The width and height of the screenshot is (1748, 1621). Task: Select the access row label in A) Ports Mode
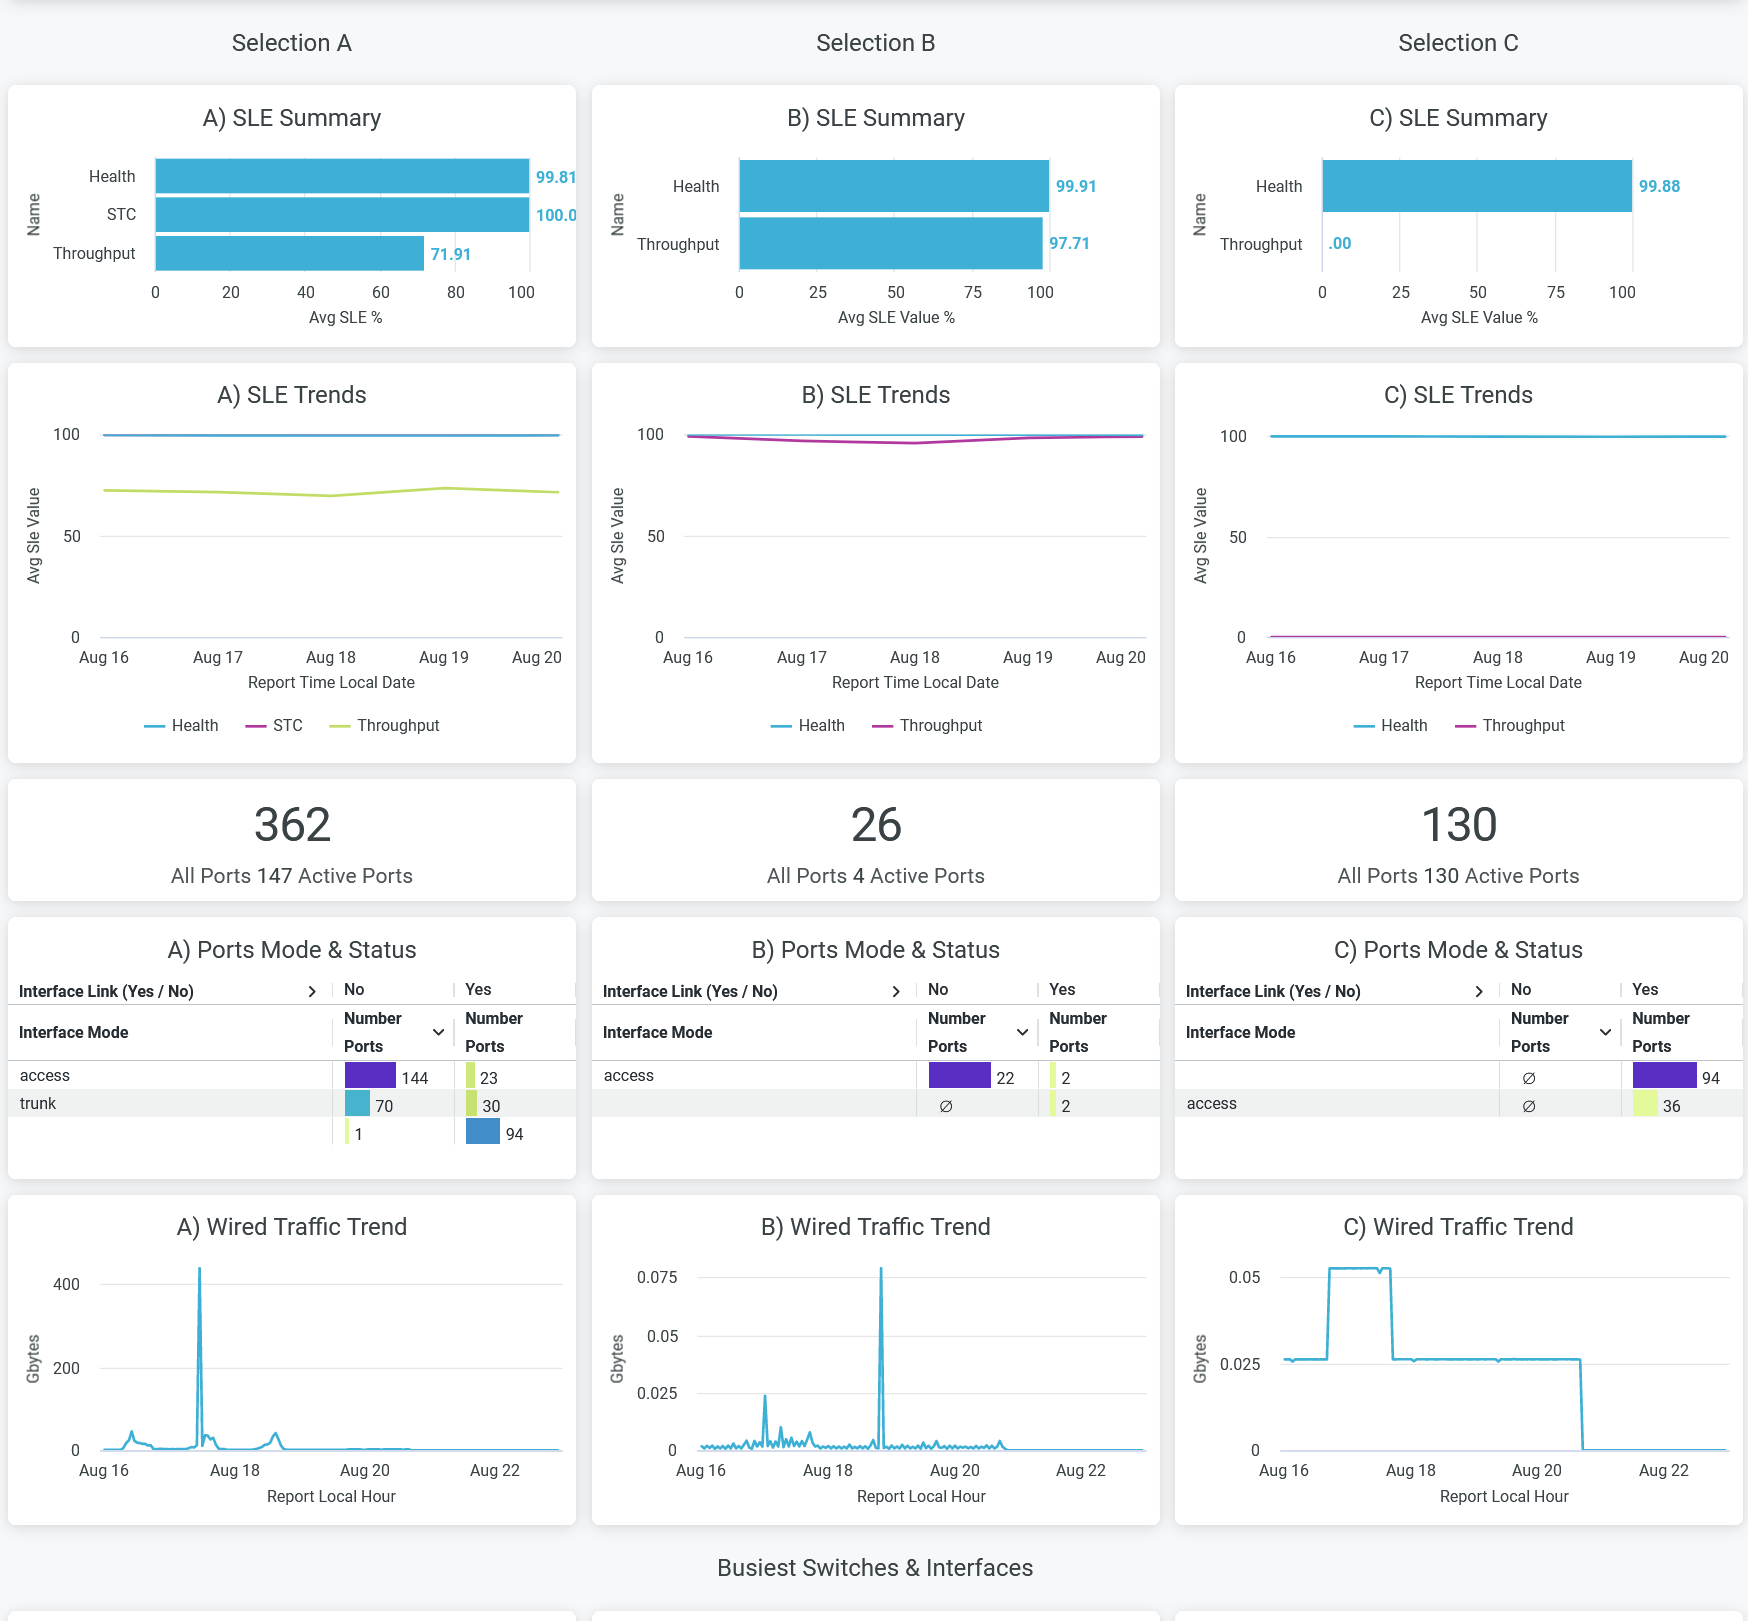tap(45, 1075)
